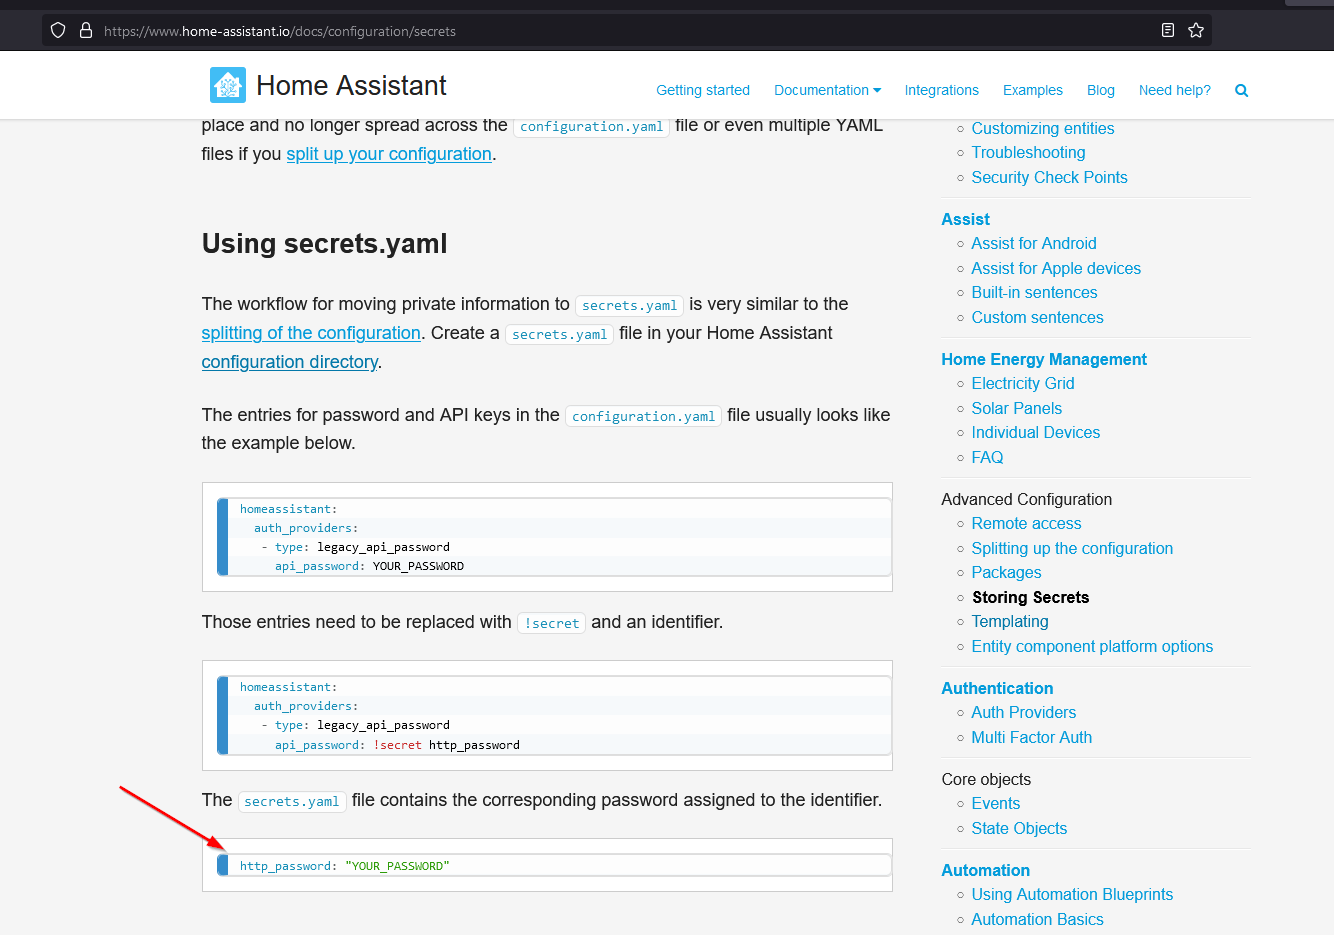Open search via the magnifier icon
Image resolution: width=1334 pixels, height=935 pixels.
[1241, 90]
